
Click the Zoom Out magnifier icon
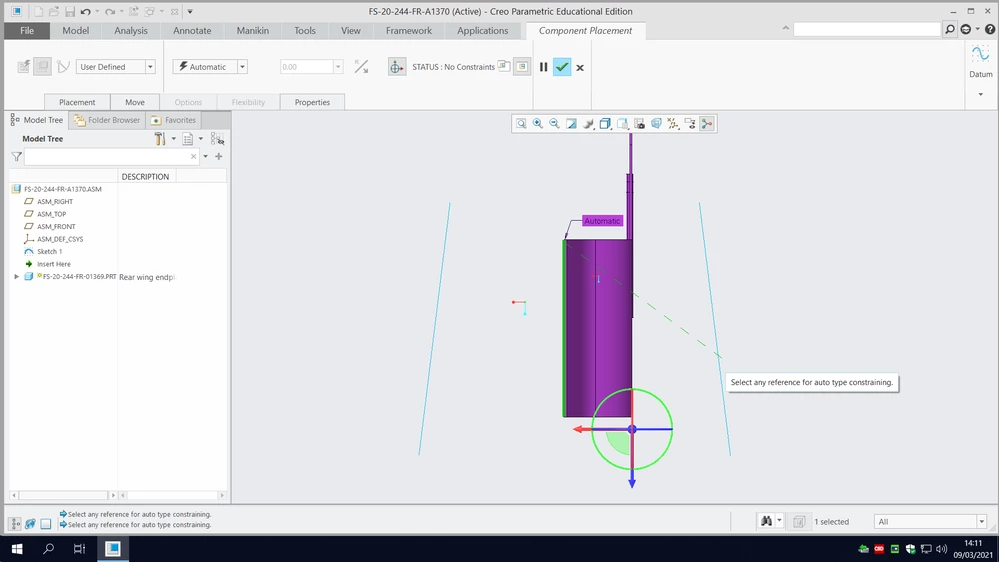[x=554, y=124]
